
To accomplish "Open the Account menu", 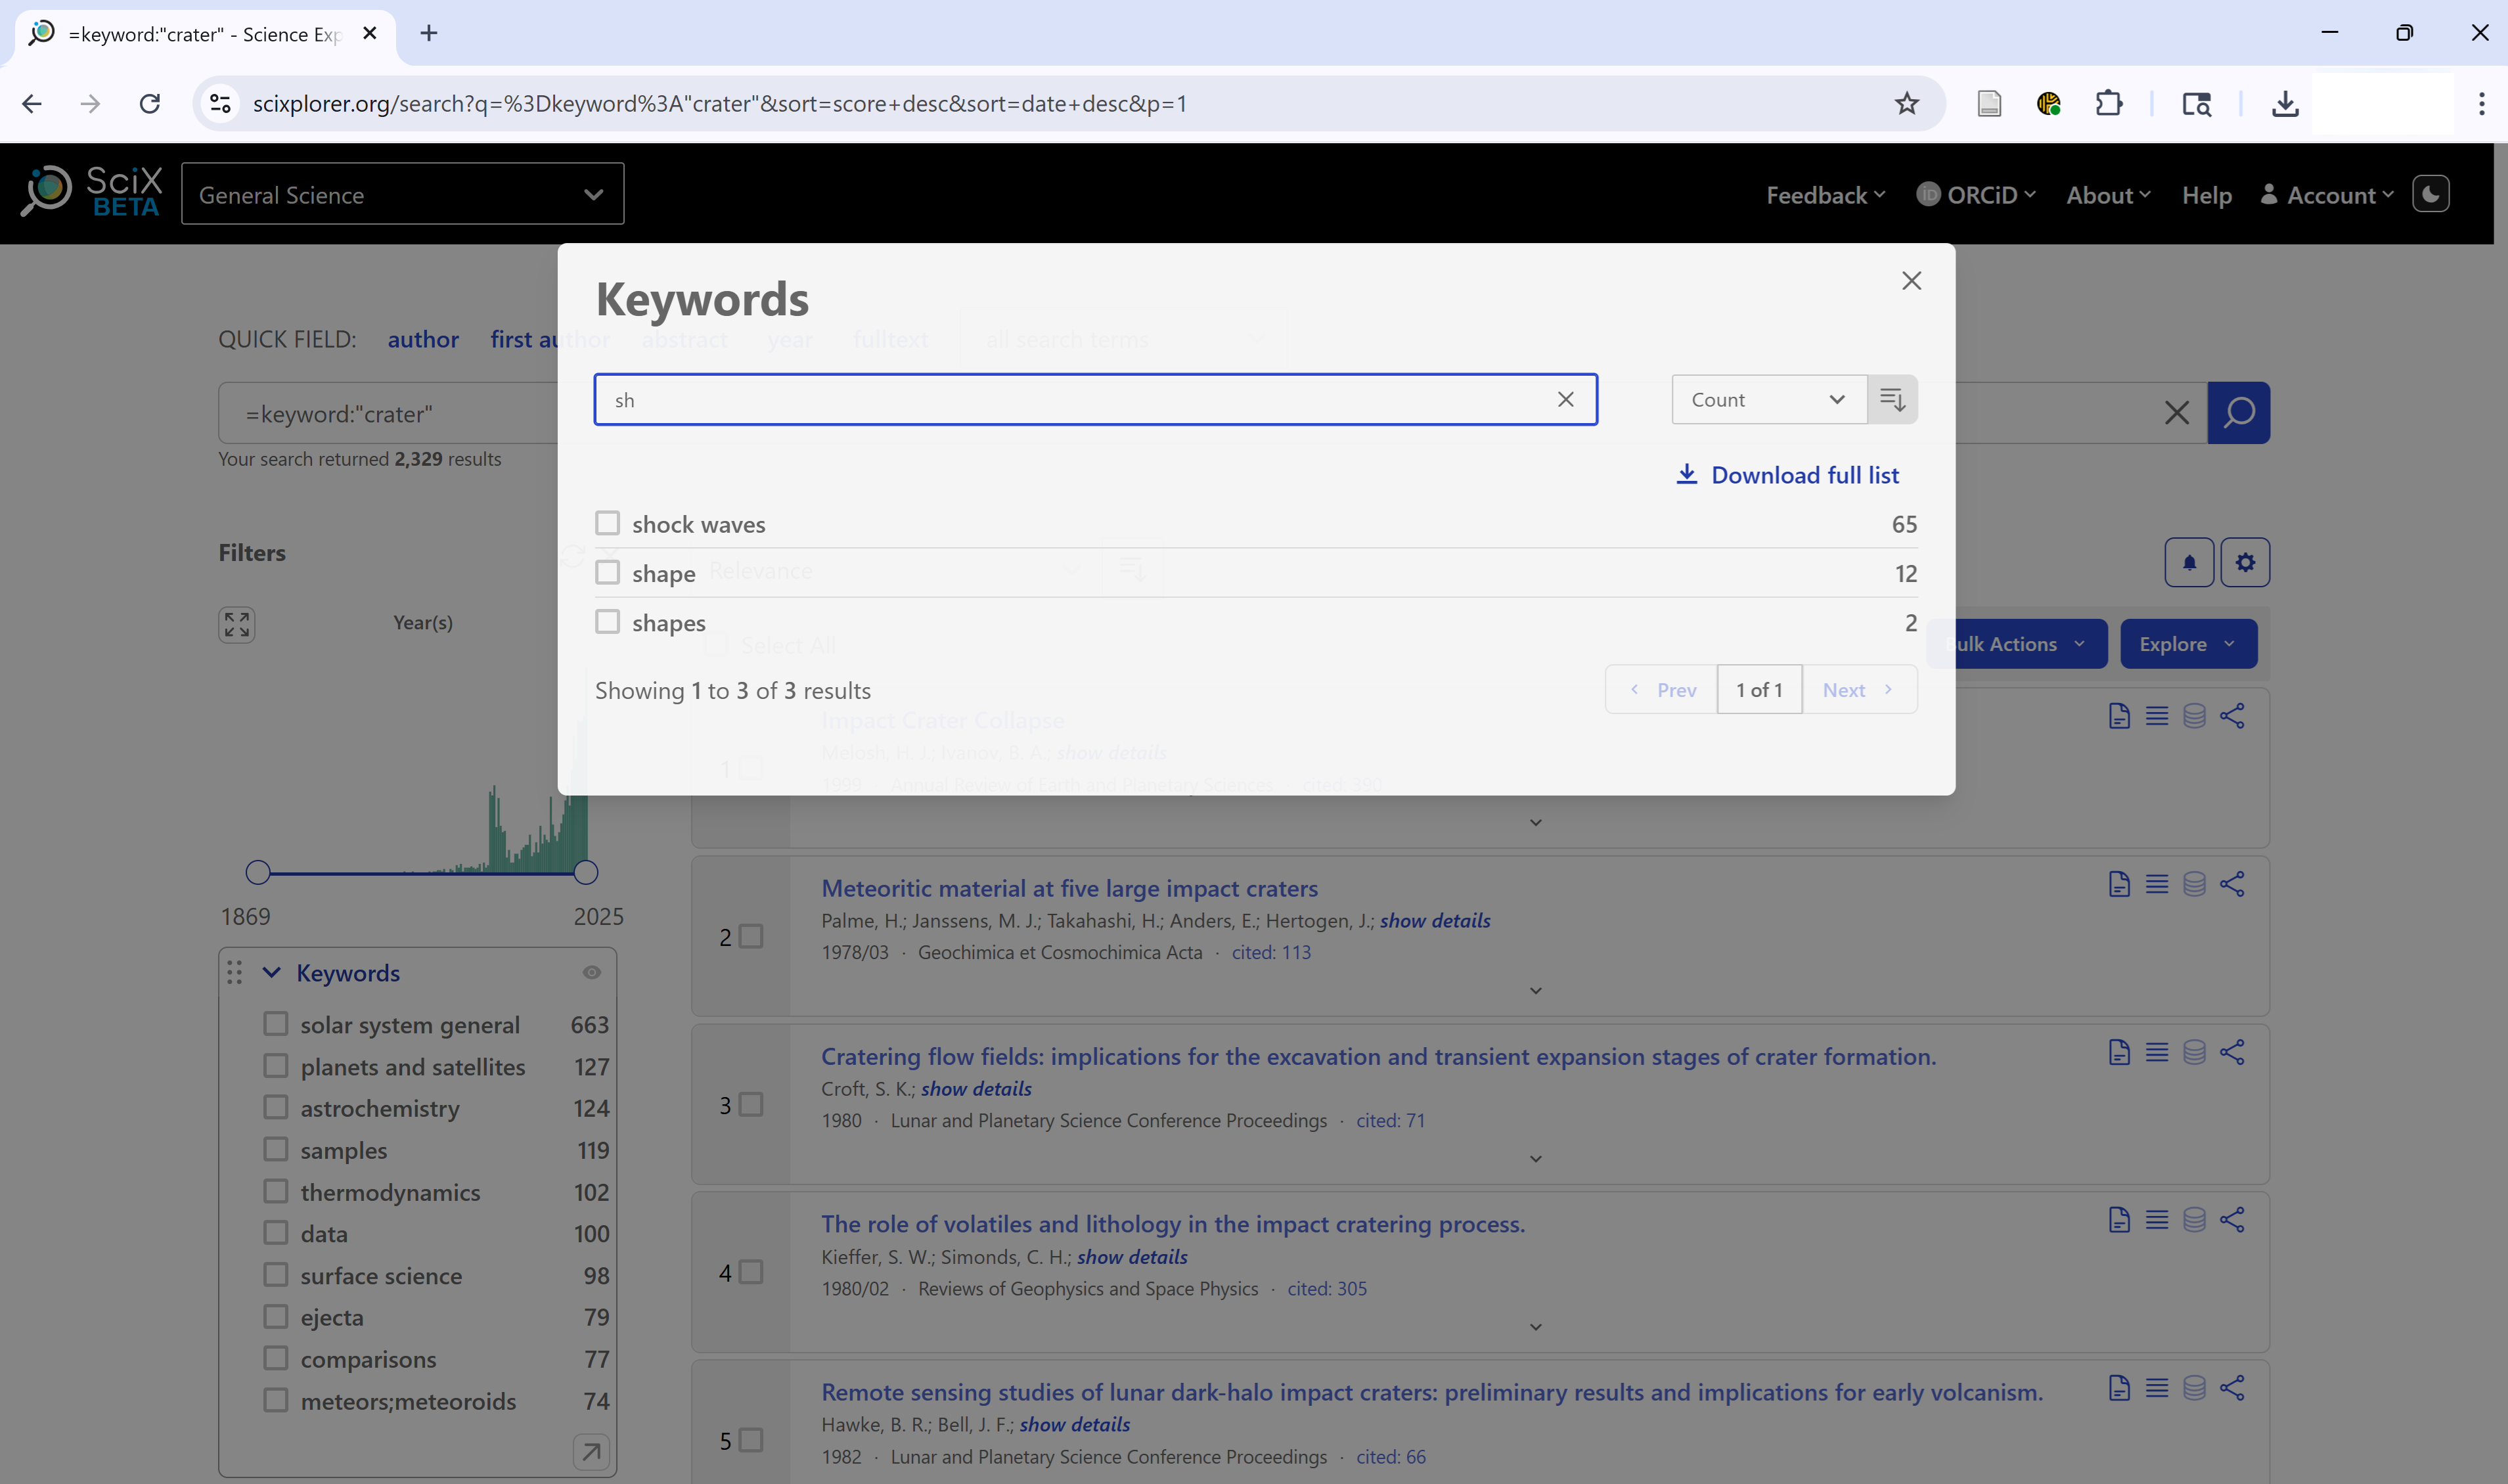I will tap(2327, 195).
